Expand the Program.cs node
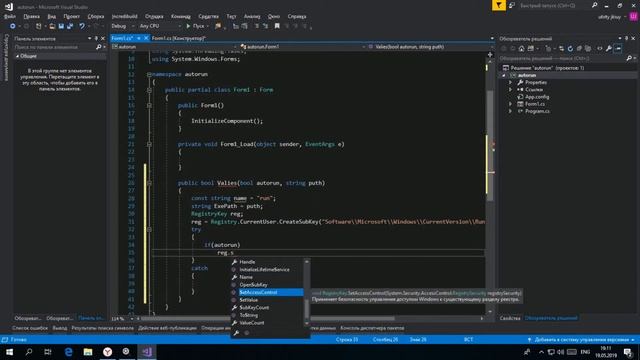Image resolution: width=640 pixels, height=360 pixels. click(510, 111)
